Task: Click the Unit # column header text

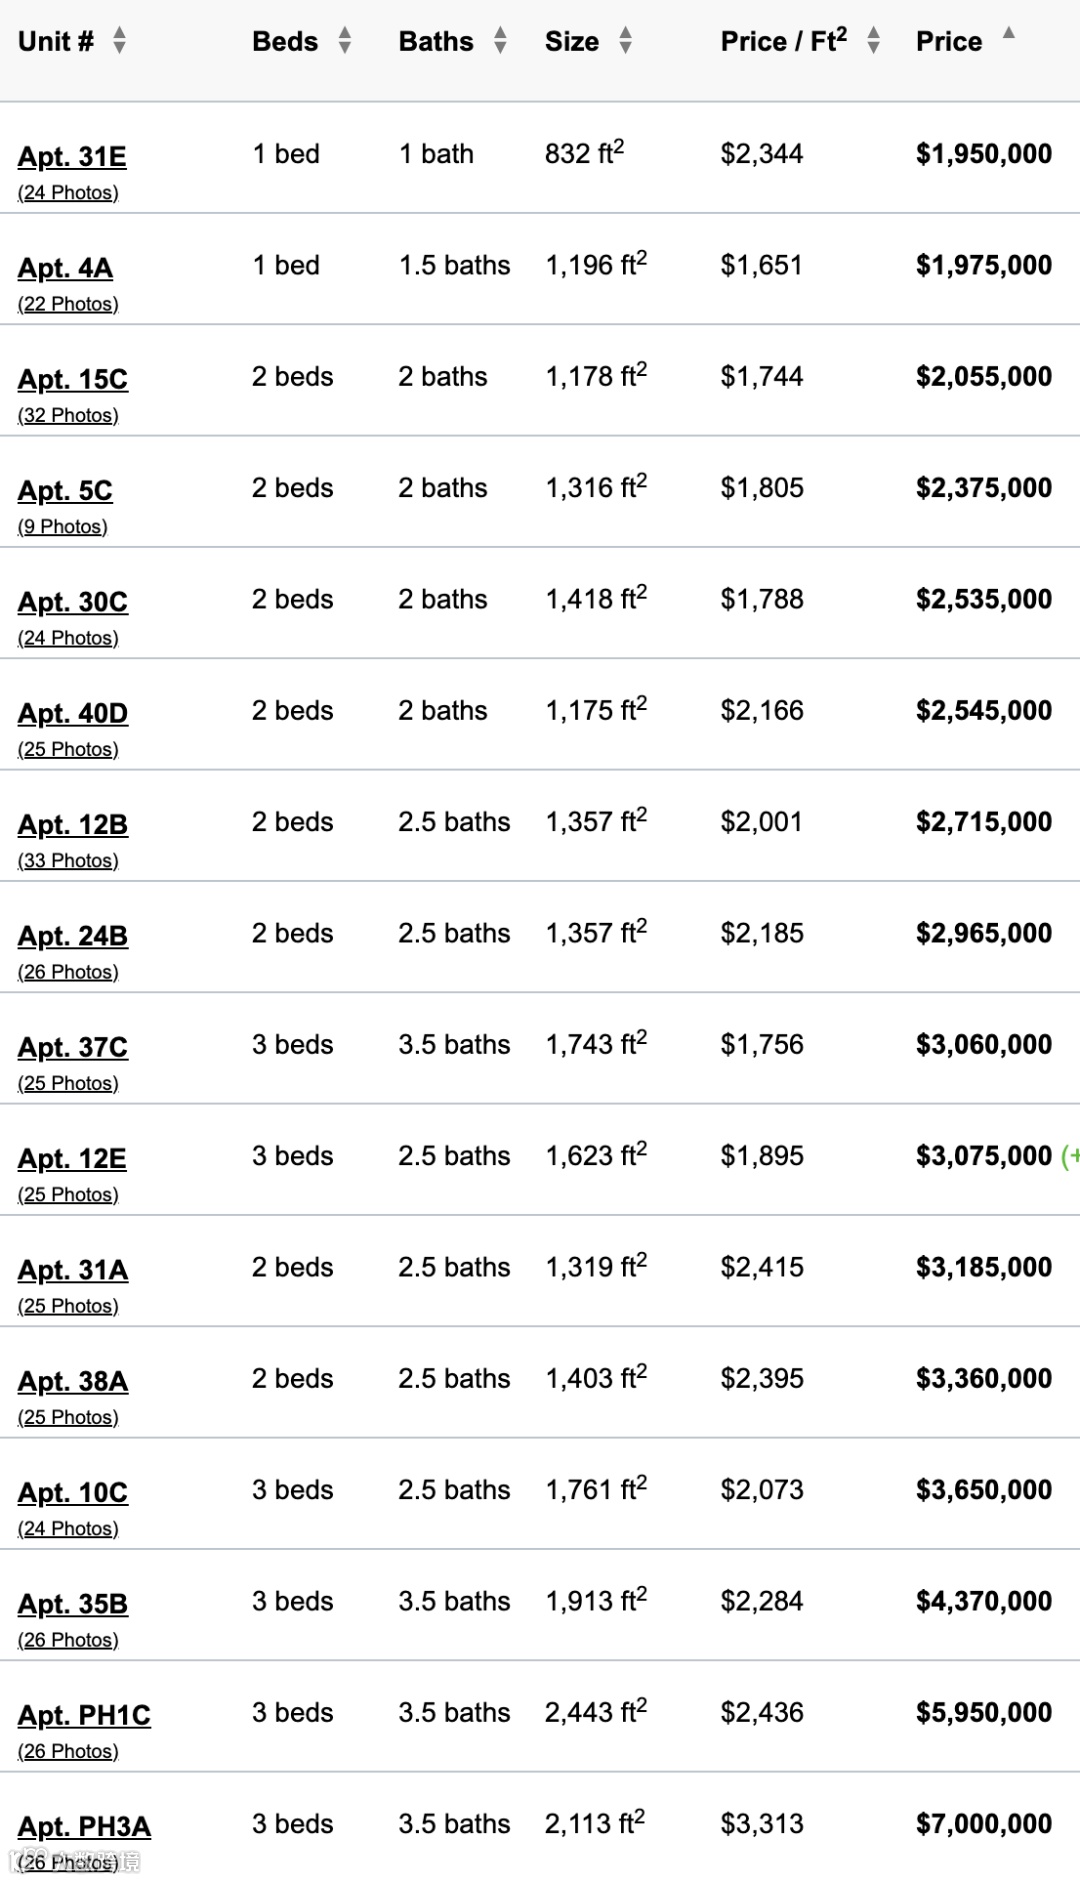Action: click(56, 42)
